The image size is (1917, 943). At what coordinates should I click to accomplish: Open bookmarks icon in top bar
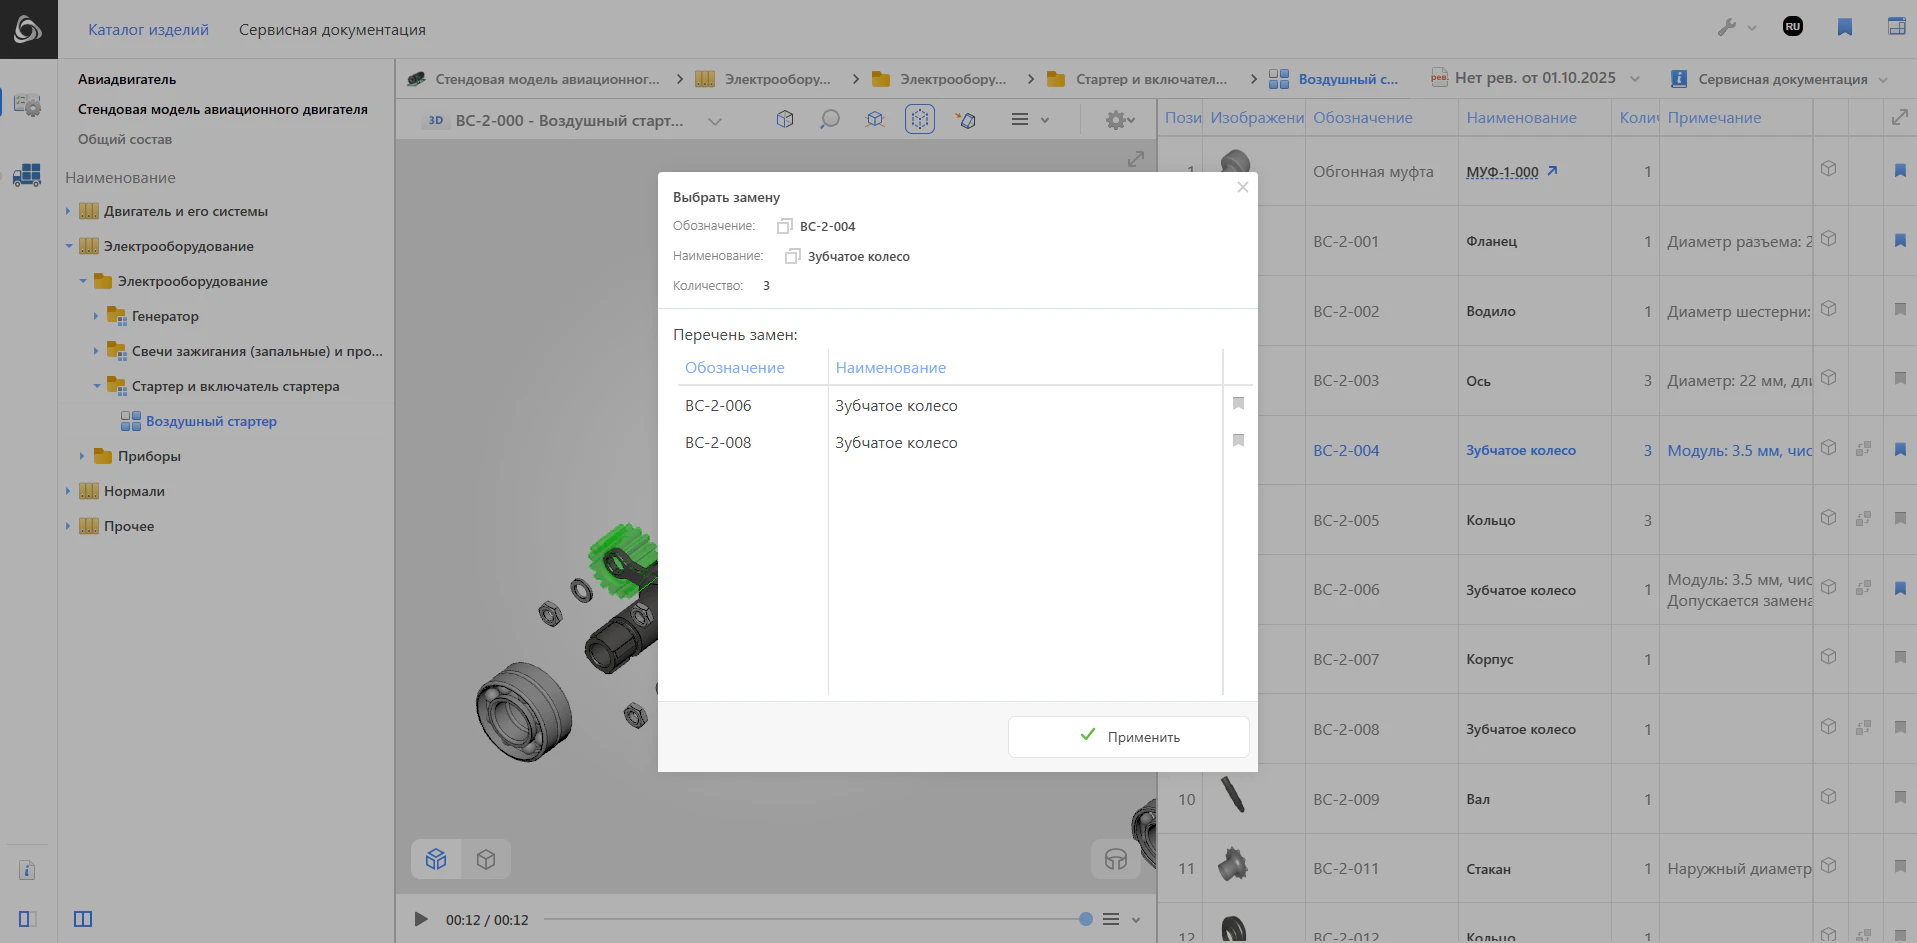1844,28
